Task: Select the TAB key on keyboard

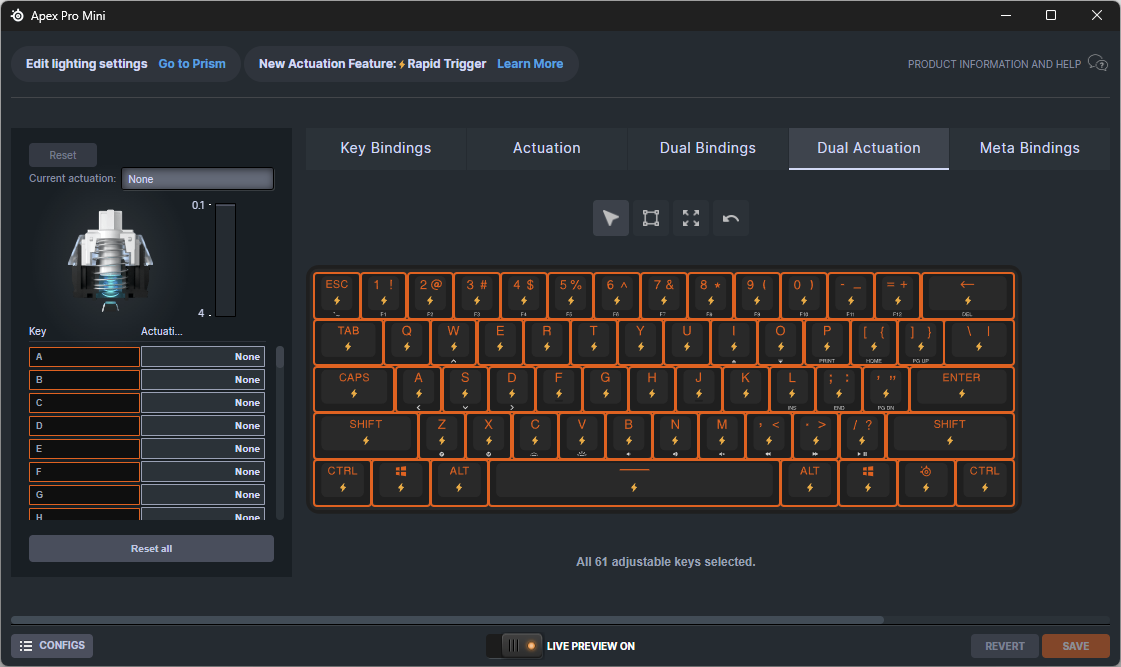Action: (348, 342)
